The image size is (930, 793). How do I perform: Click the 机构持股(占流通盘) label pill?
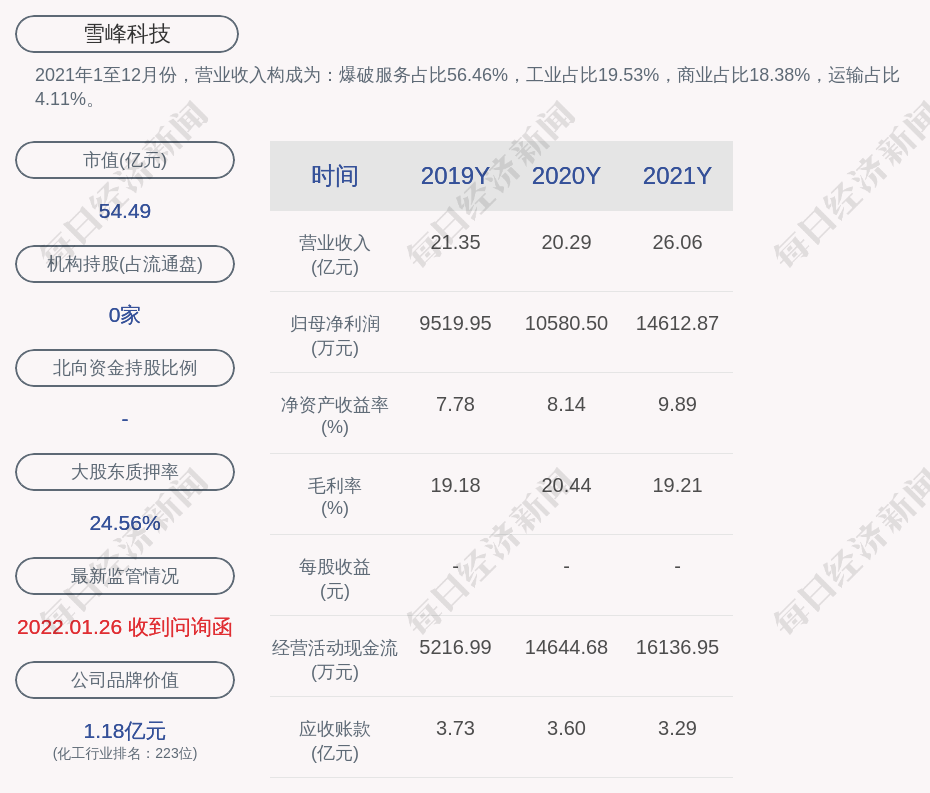[125, 264]
